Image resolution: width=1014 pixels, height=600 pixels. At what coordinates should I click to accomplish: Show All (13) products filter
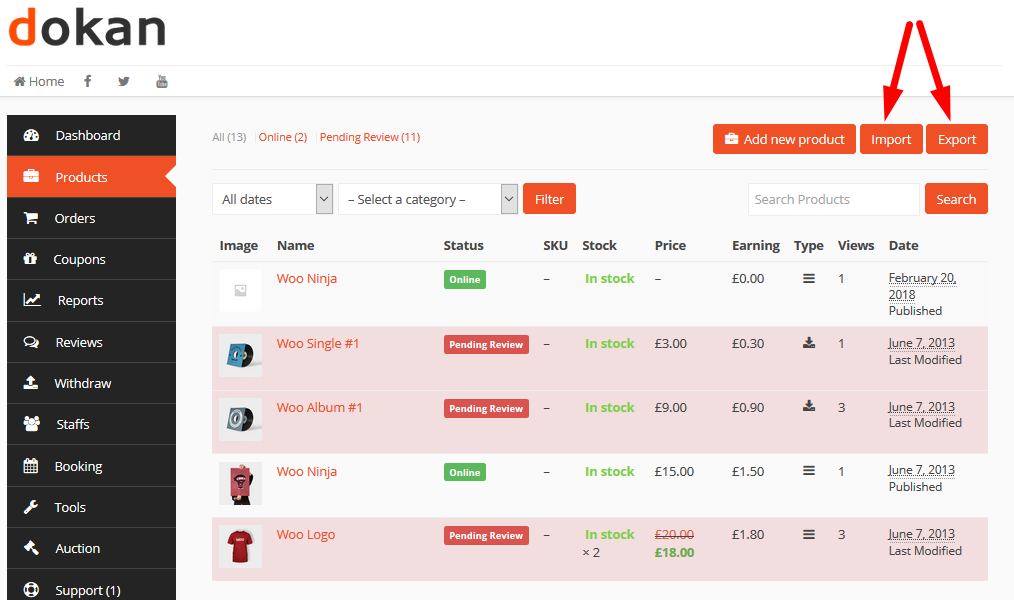click(x=229, y=137)
